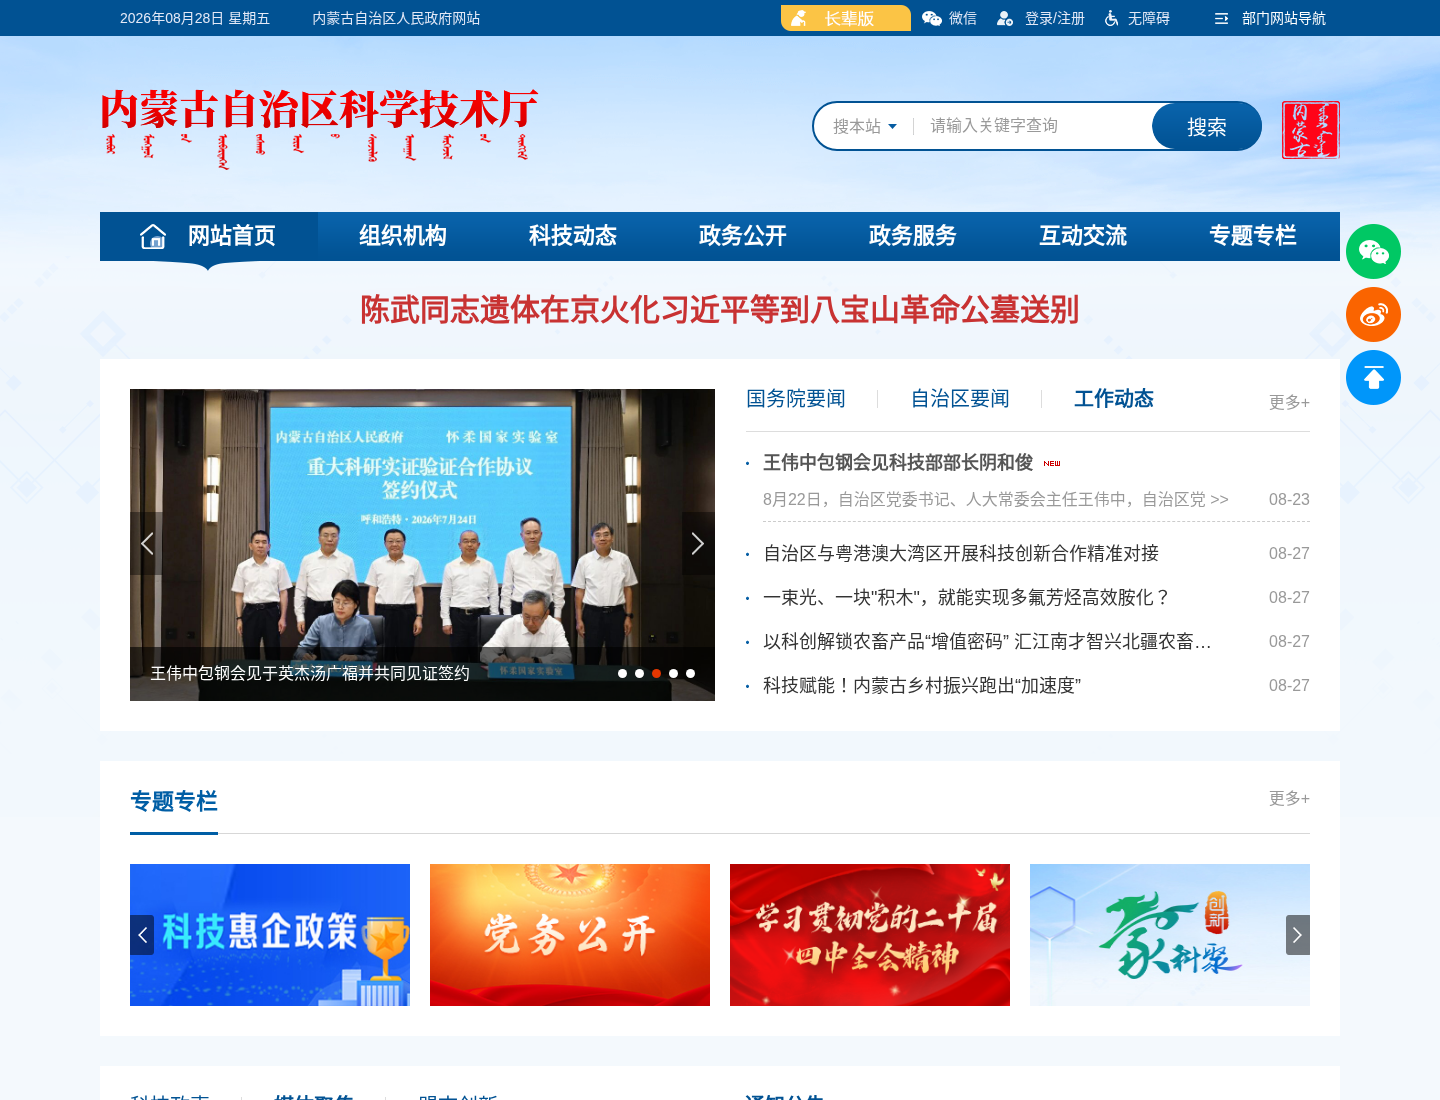Click left arrow of special topics carousel
Image resolution: width=1440 pixels, height=1100 pixels.
pyautogui.click(x=142, y=935)
